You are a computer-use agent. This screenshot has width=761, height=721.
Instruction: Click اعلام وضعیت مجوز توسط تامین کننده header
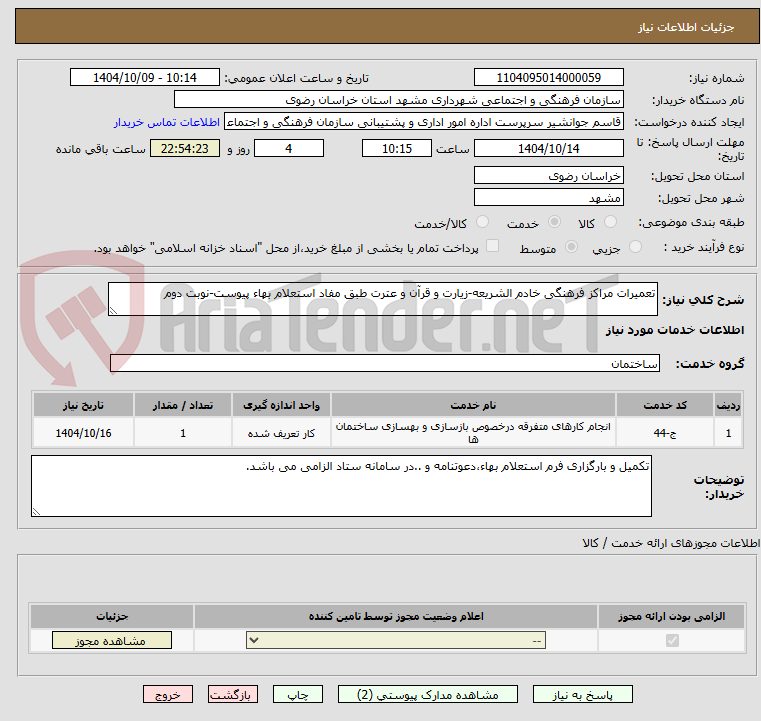[x=396, y=616]
